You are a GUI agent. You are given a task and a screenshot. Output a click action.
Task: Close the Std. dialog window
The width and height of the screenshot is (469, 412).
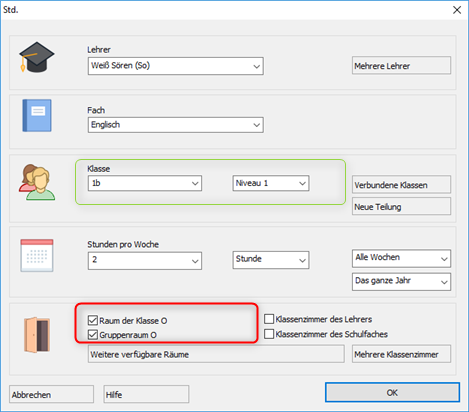pyautogui.click(x=457, y=10)
